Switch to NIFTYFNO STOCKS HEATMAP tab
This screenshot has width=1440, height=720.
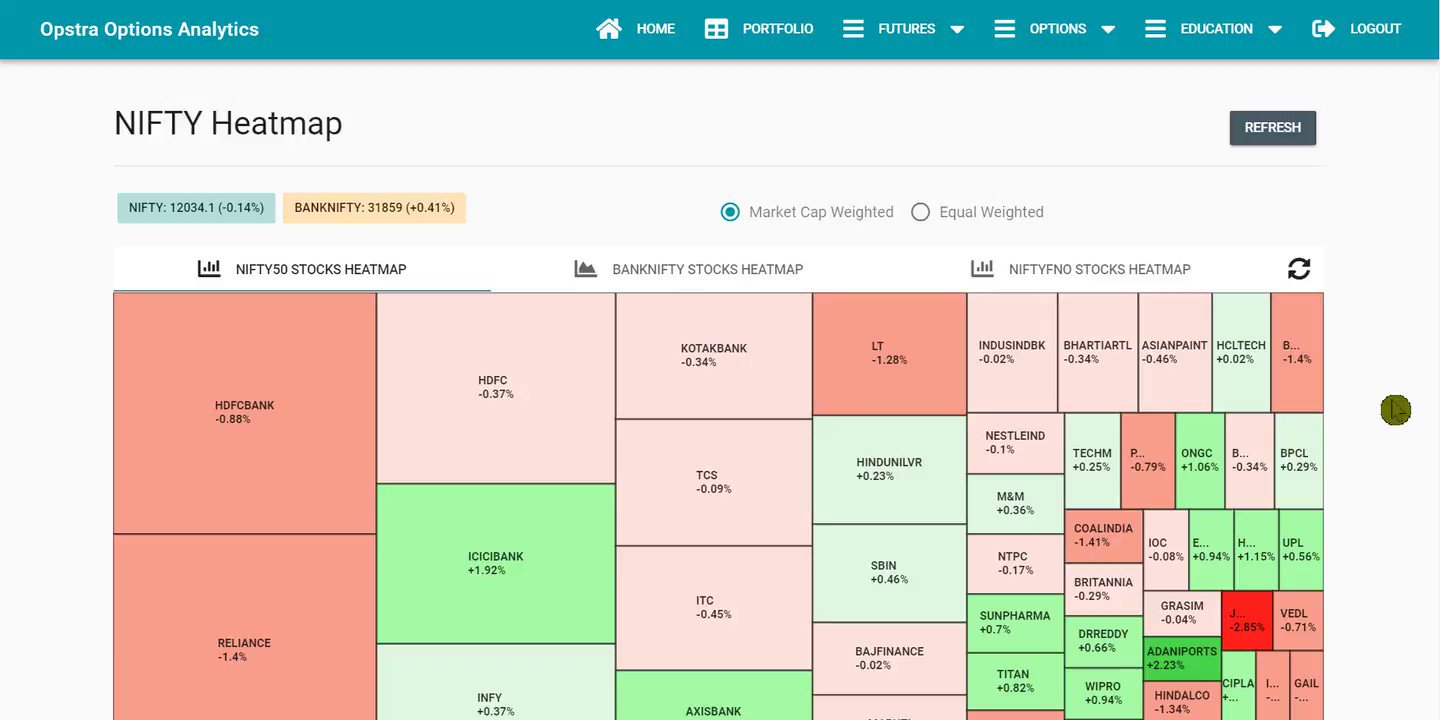click(1080, 269)
